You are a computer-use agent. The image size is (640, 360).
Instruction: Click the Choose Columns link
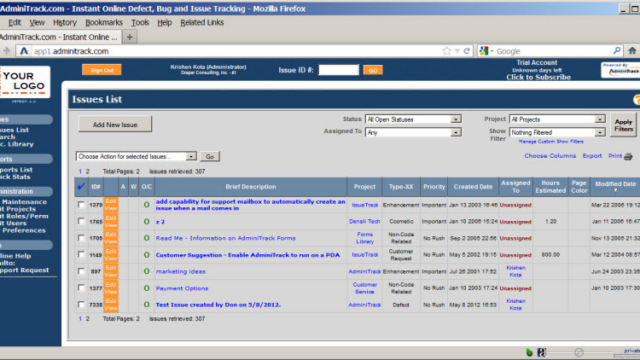(550, 156)
